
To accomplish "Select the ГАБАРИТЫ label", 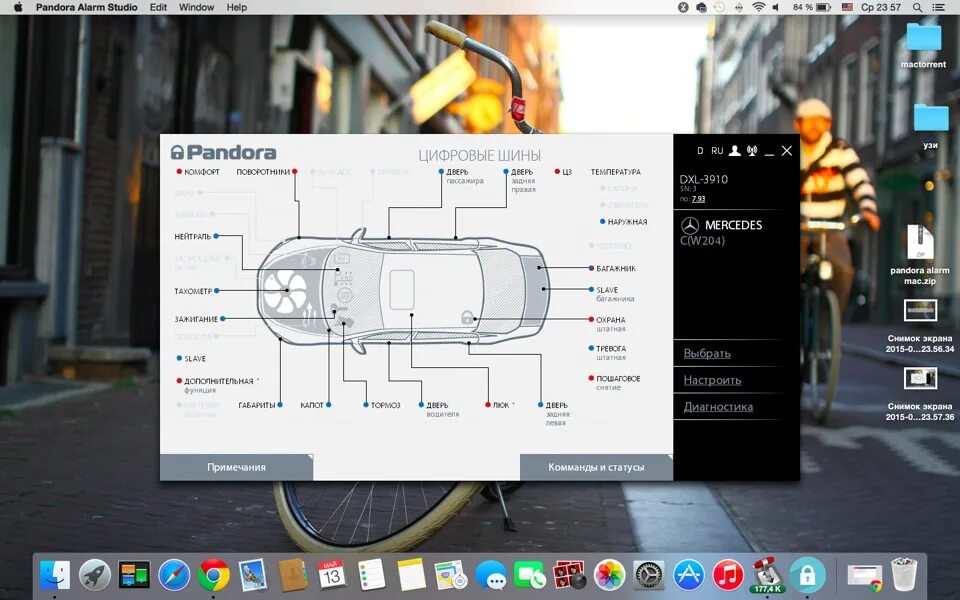I will 257,405.
